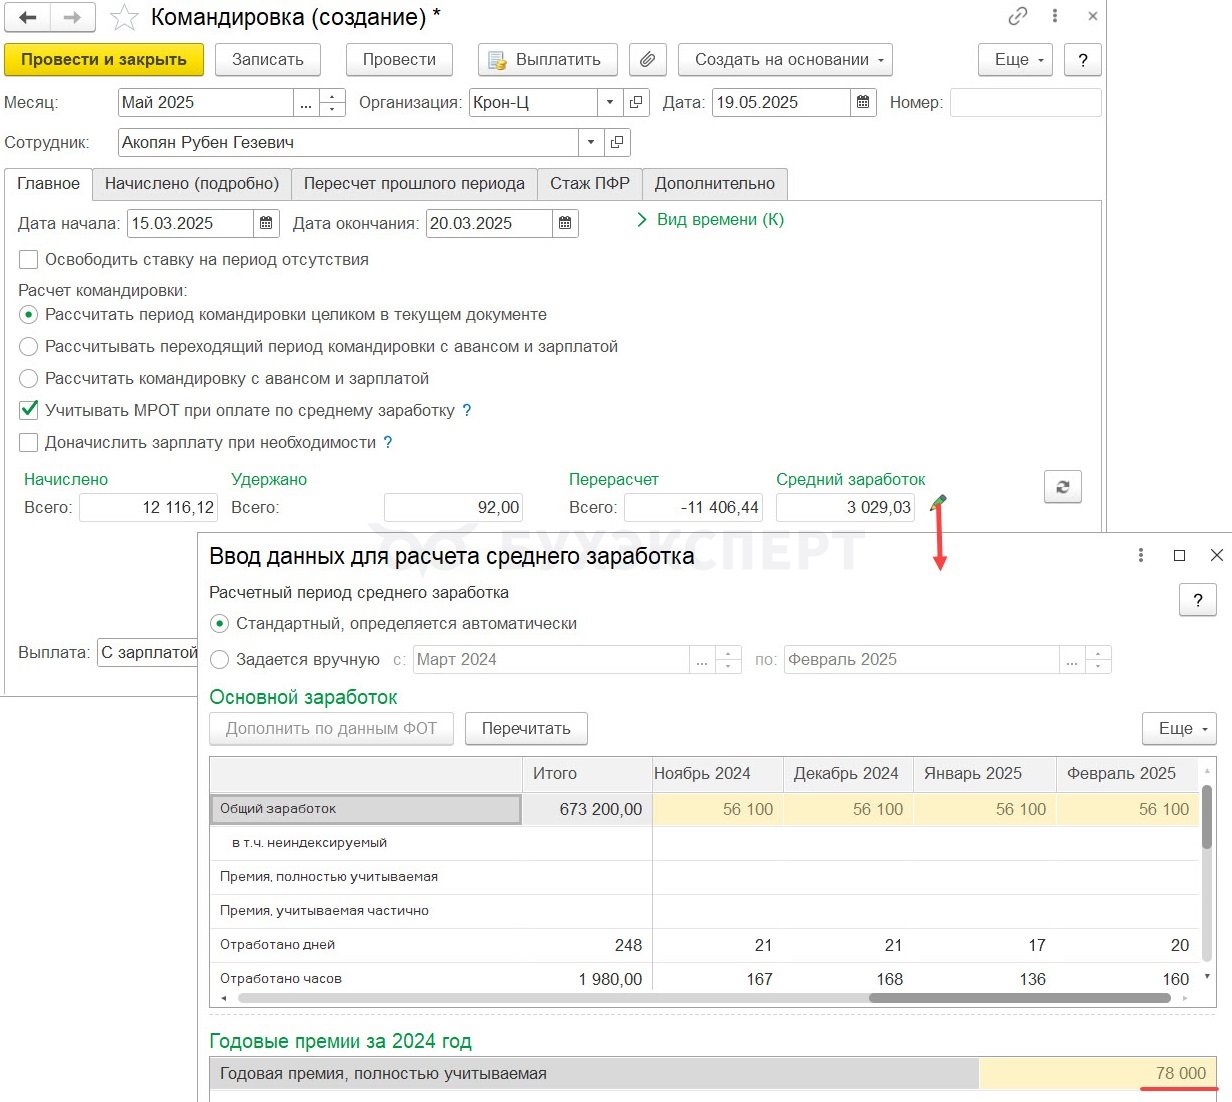The width and height of the screenshot is (1232, 1102).
Task: Click Перечитать button
Action: (526, 729)
